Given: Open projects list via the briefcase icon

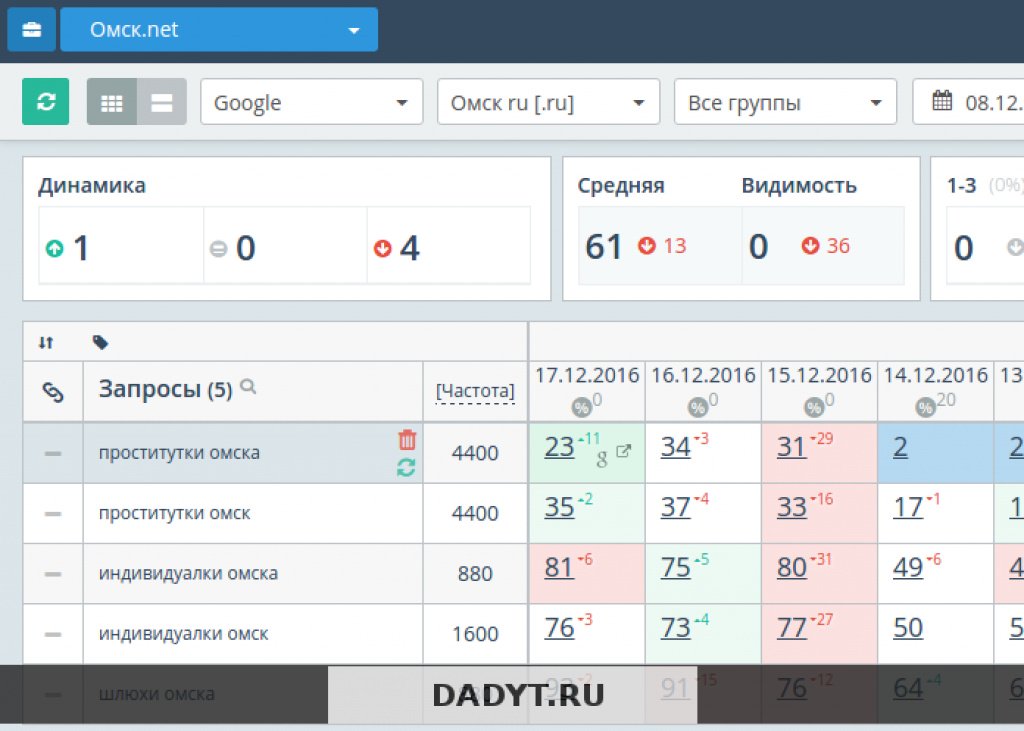Looking at the screenshot, I should 30,29.
